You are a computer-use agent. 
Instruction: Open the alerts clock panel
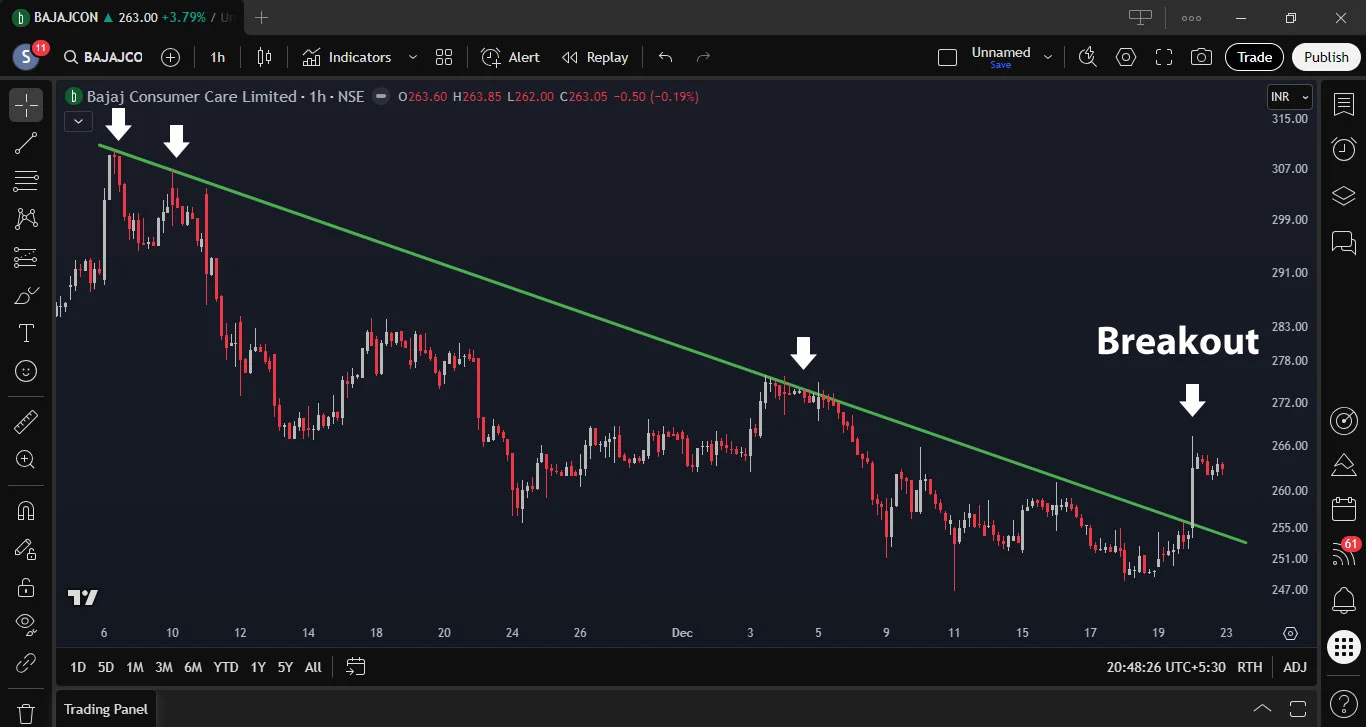[1344, 149]
